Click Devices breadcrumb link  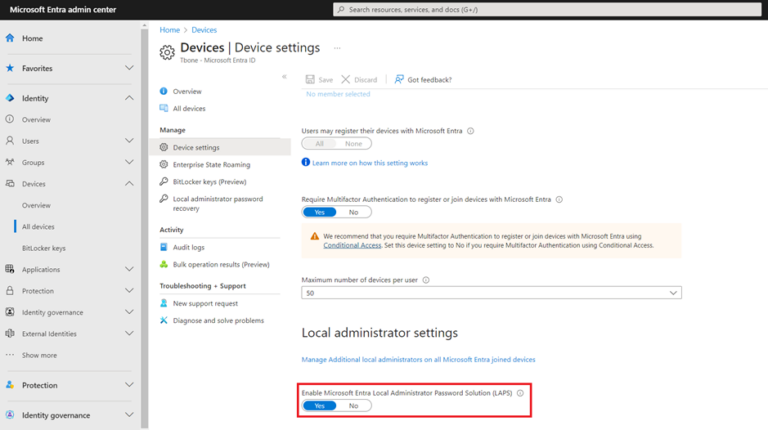(204, 30)
